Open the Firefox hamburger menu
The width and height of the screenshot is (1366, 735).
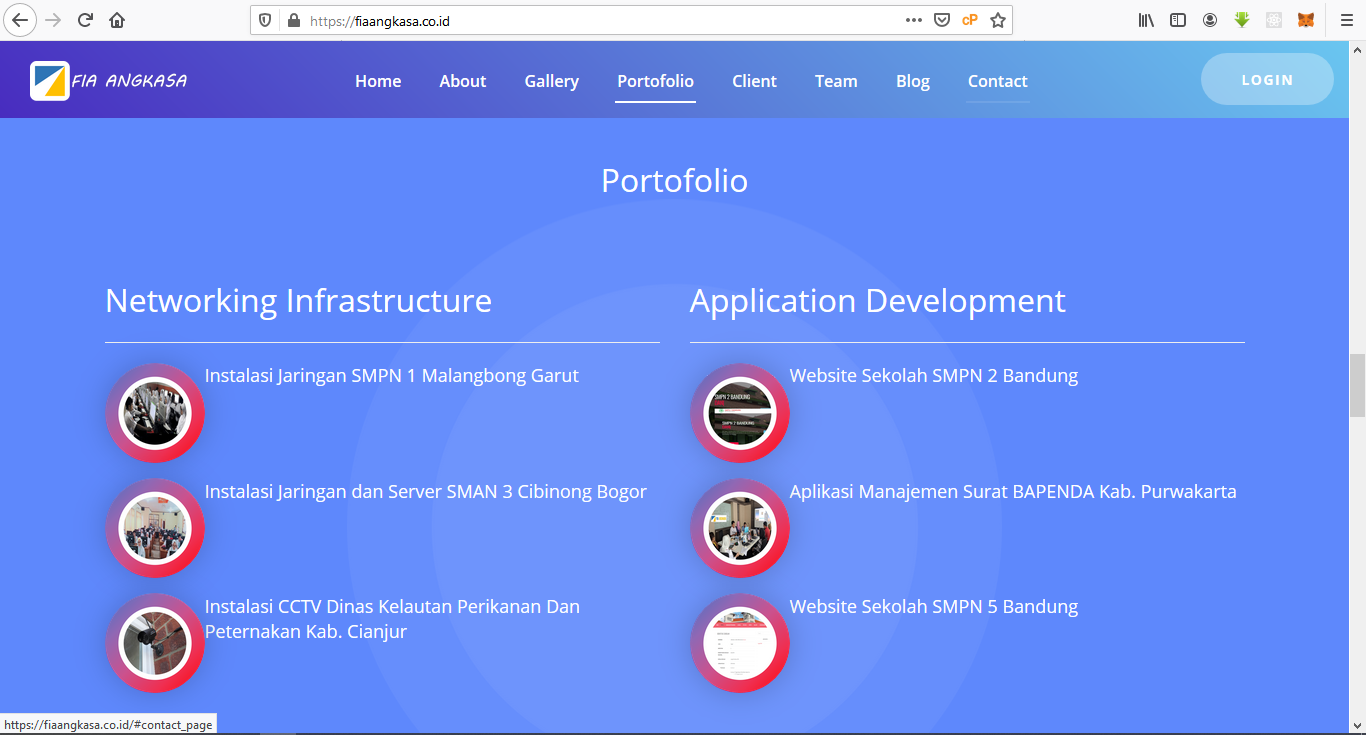[x=1346, y=20]
